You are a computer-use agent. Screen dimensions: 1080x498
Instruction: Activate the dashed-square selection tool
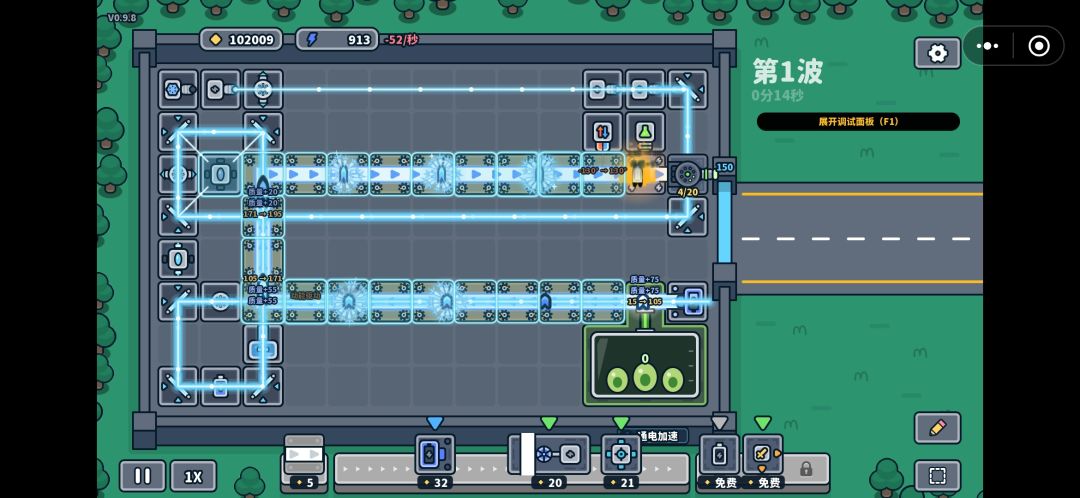(937, 476)
